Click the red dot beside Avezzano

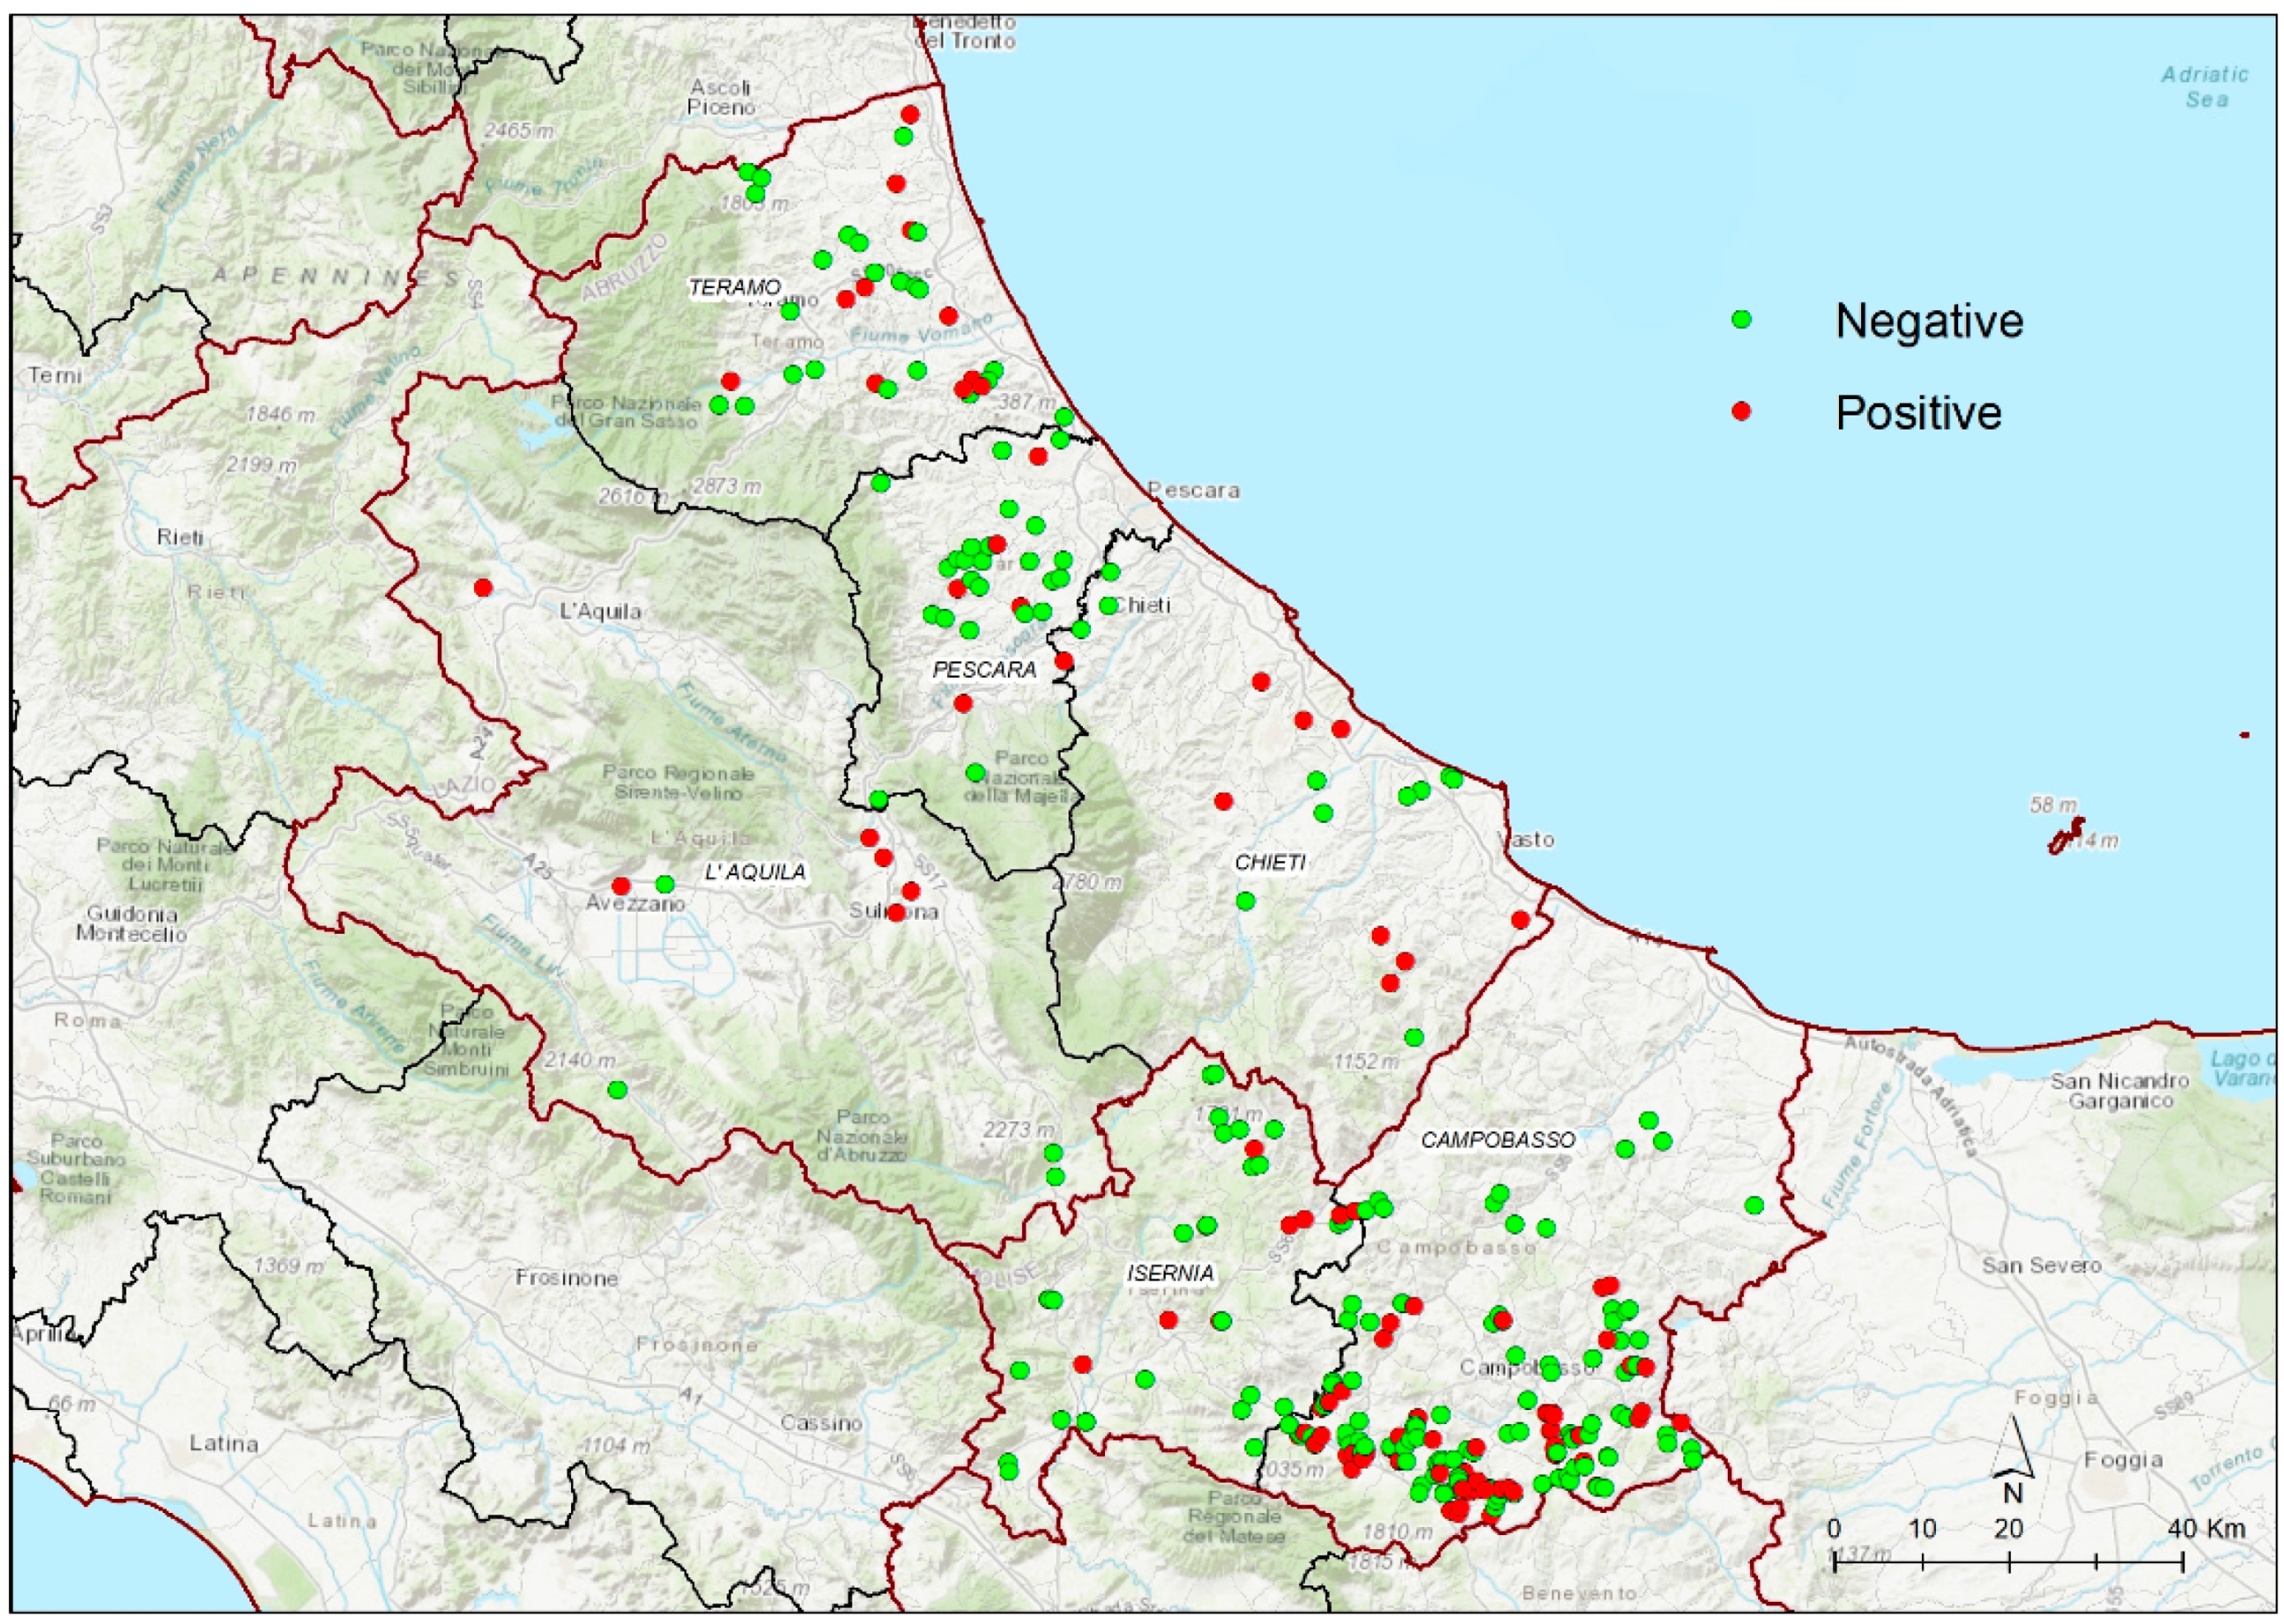621,886
